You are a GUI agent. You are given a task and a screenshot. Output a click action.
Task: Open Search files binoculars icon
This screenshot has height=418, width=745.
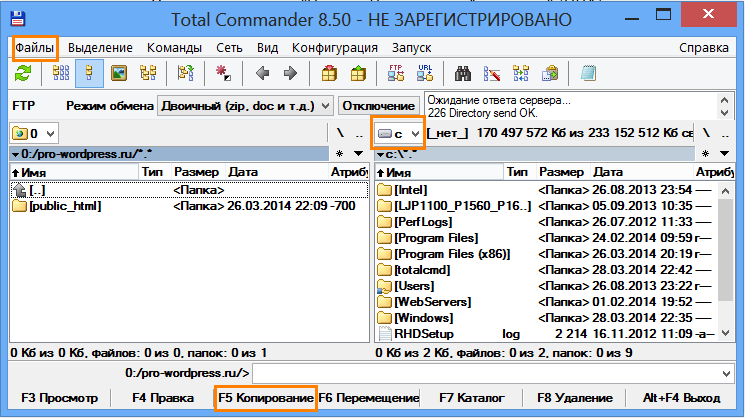(x=463, y=74)
